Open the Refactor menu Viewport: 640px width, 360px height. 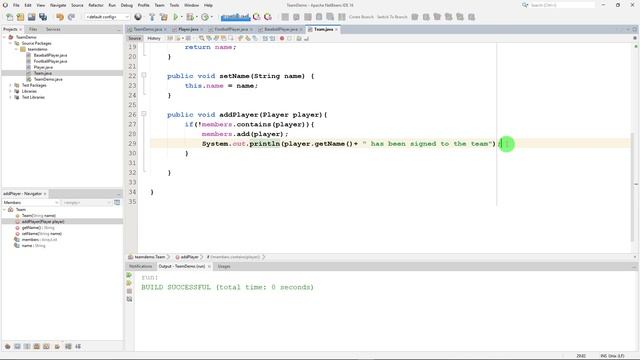click(96, 5)
